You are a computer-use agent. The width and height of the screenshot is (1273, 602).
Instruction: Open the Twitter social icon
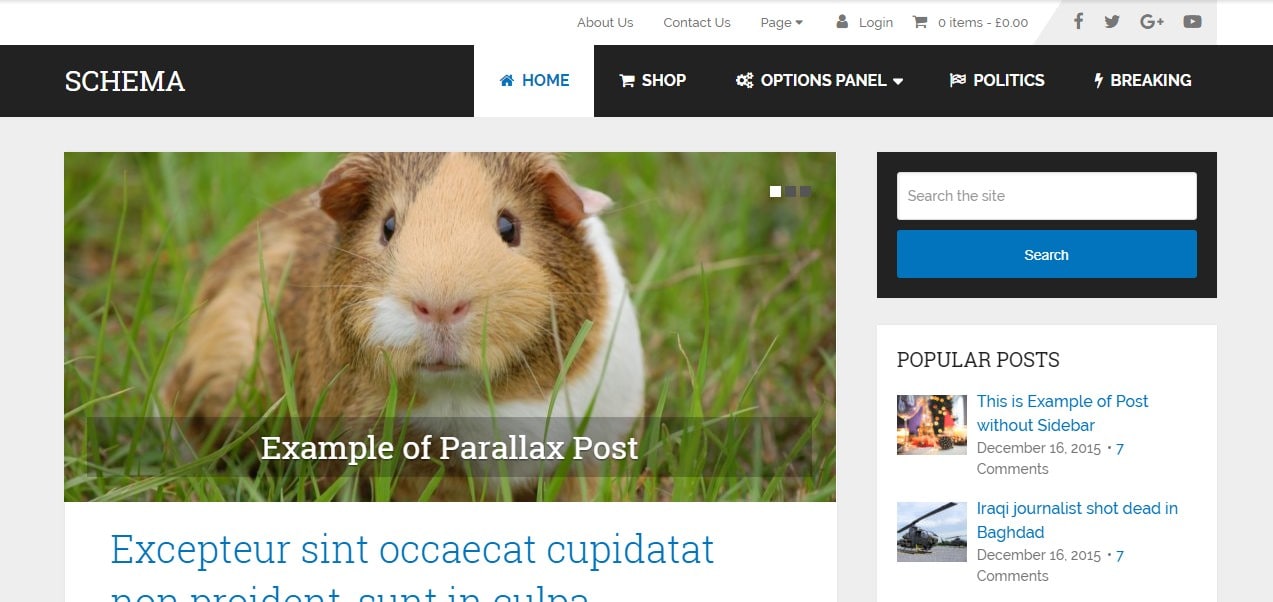tap(1112, 21)
